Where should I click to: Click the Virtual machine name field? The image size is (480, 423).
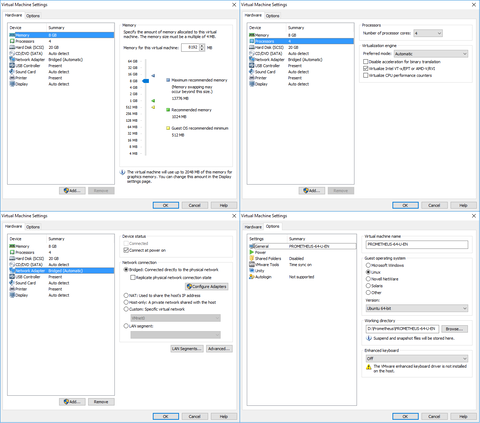[417, 244]
